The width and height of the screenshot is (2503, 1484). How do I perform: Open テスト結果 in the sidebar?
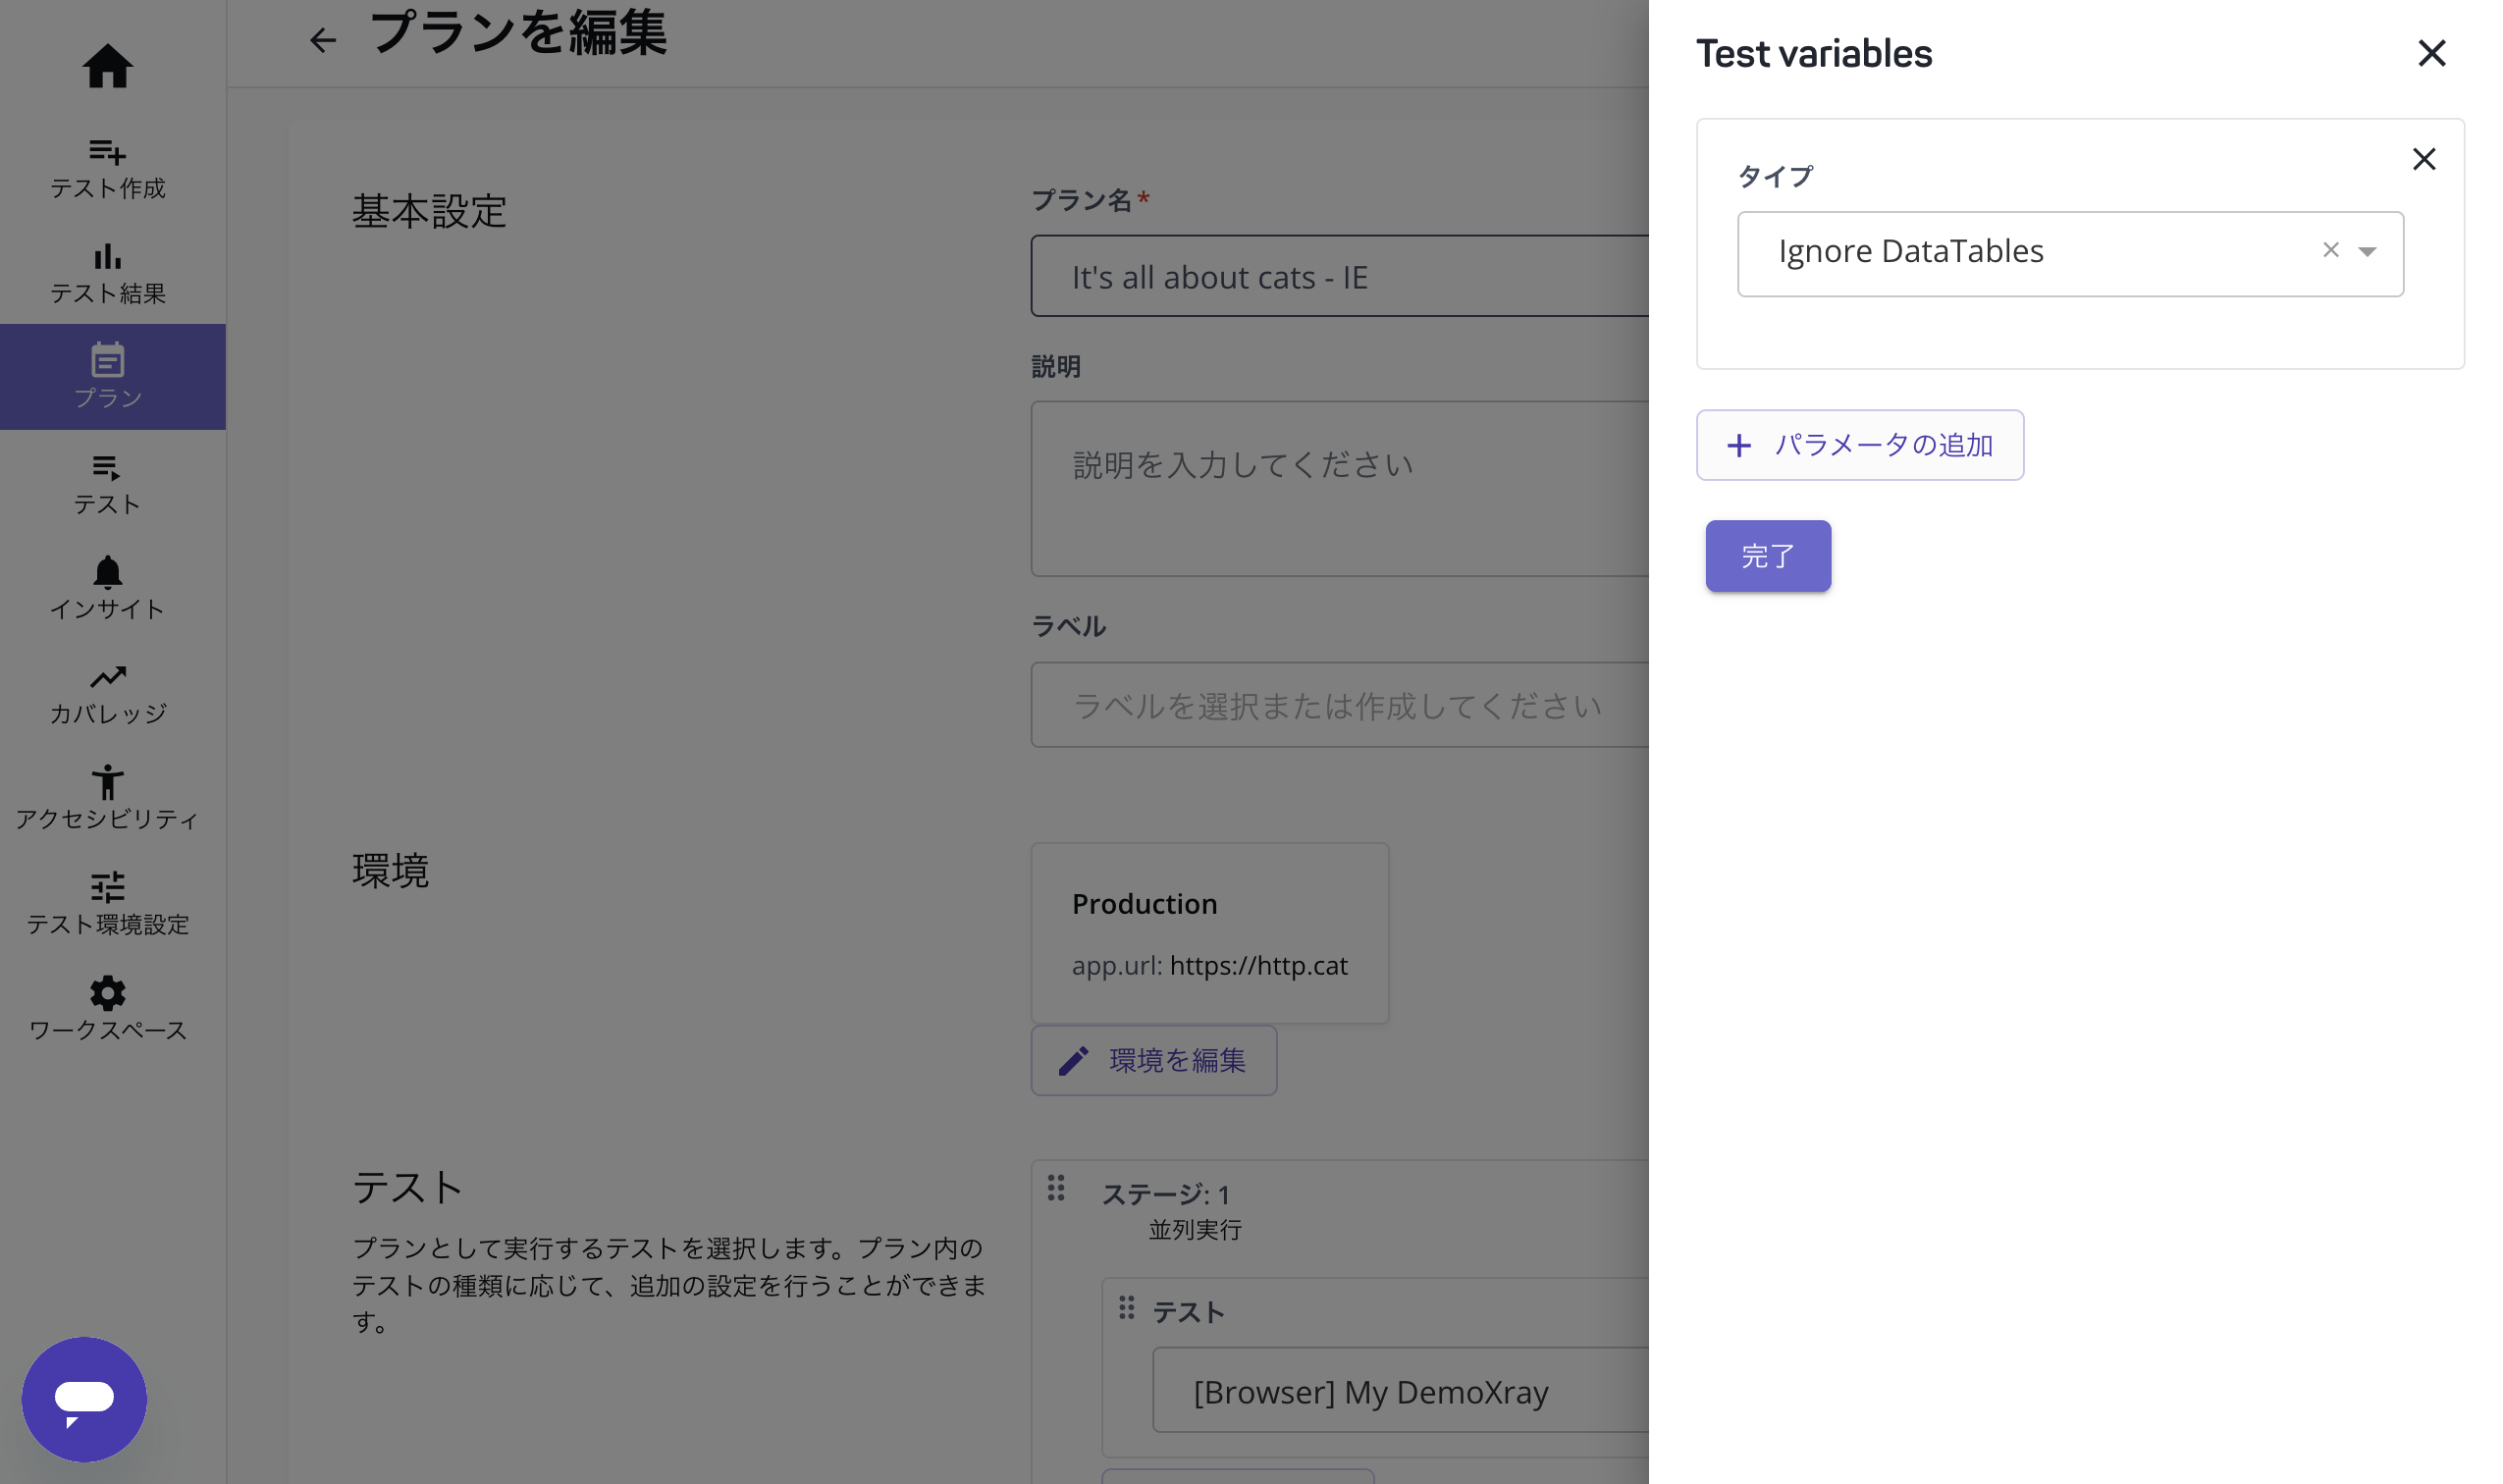pos(107,272)
